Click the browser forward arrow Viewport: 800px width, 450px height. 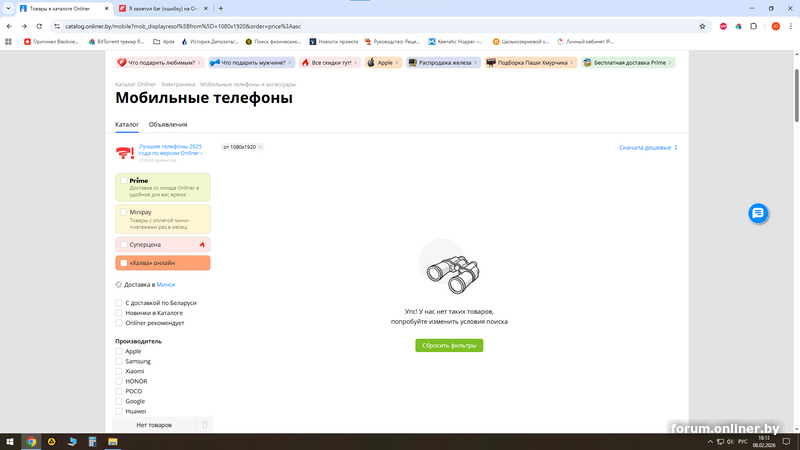(24, 26)
